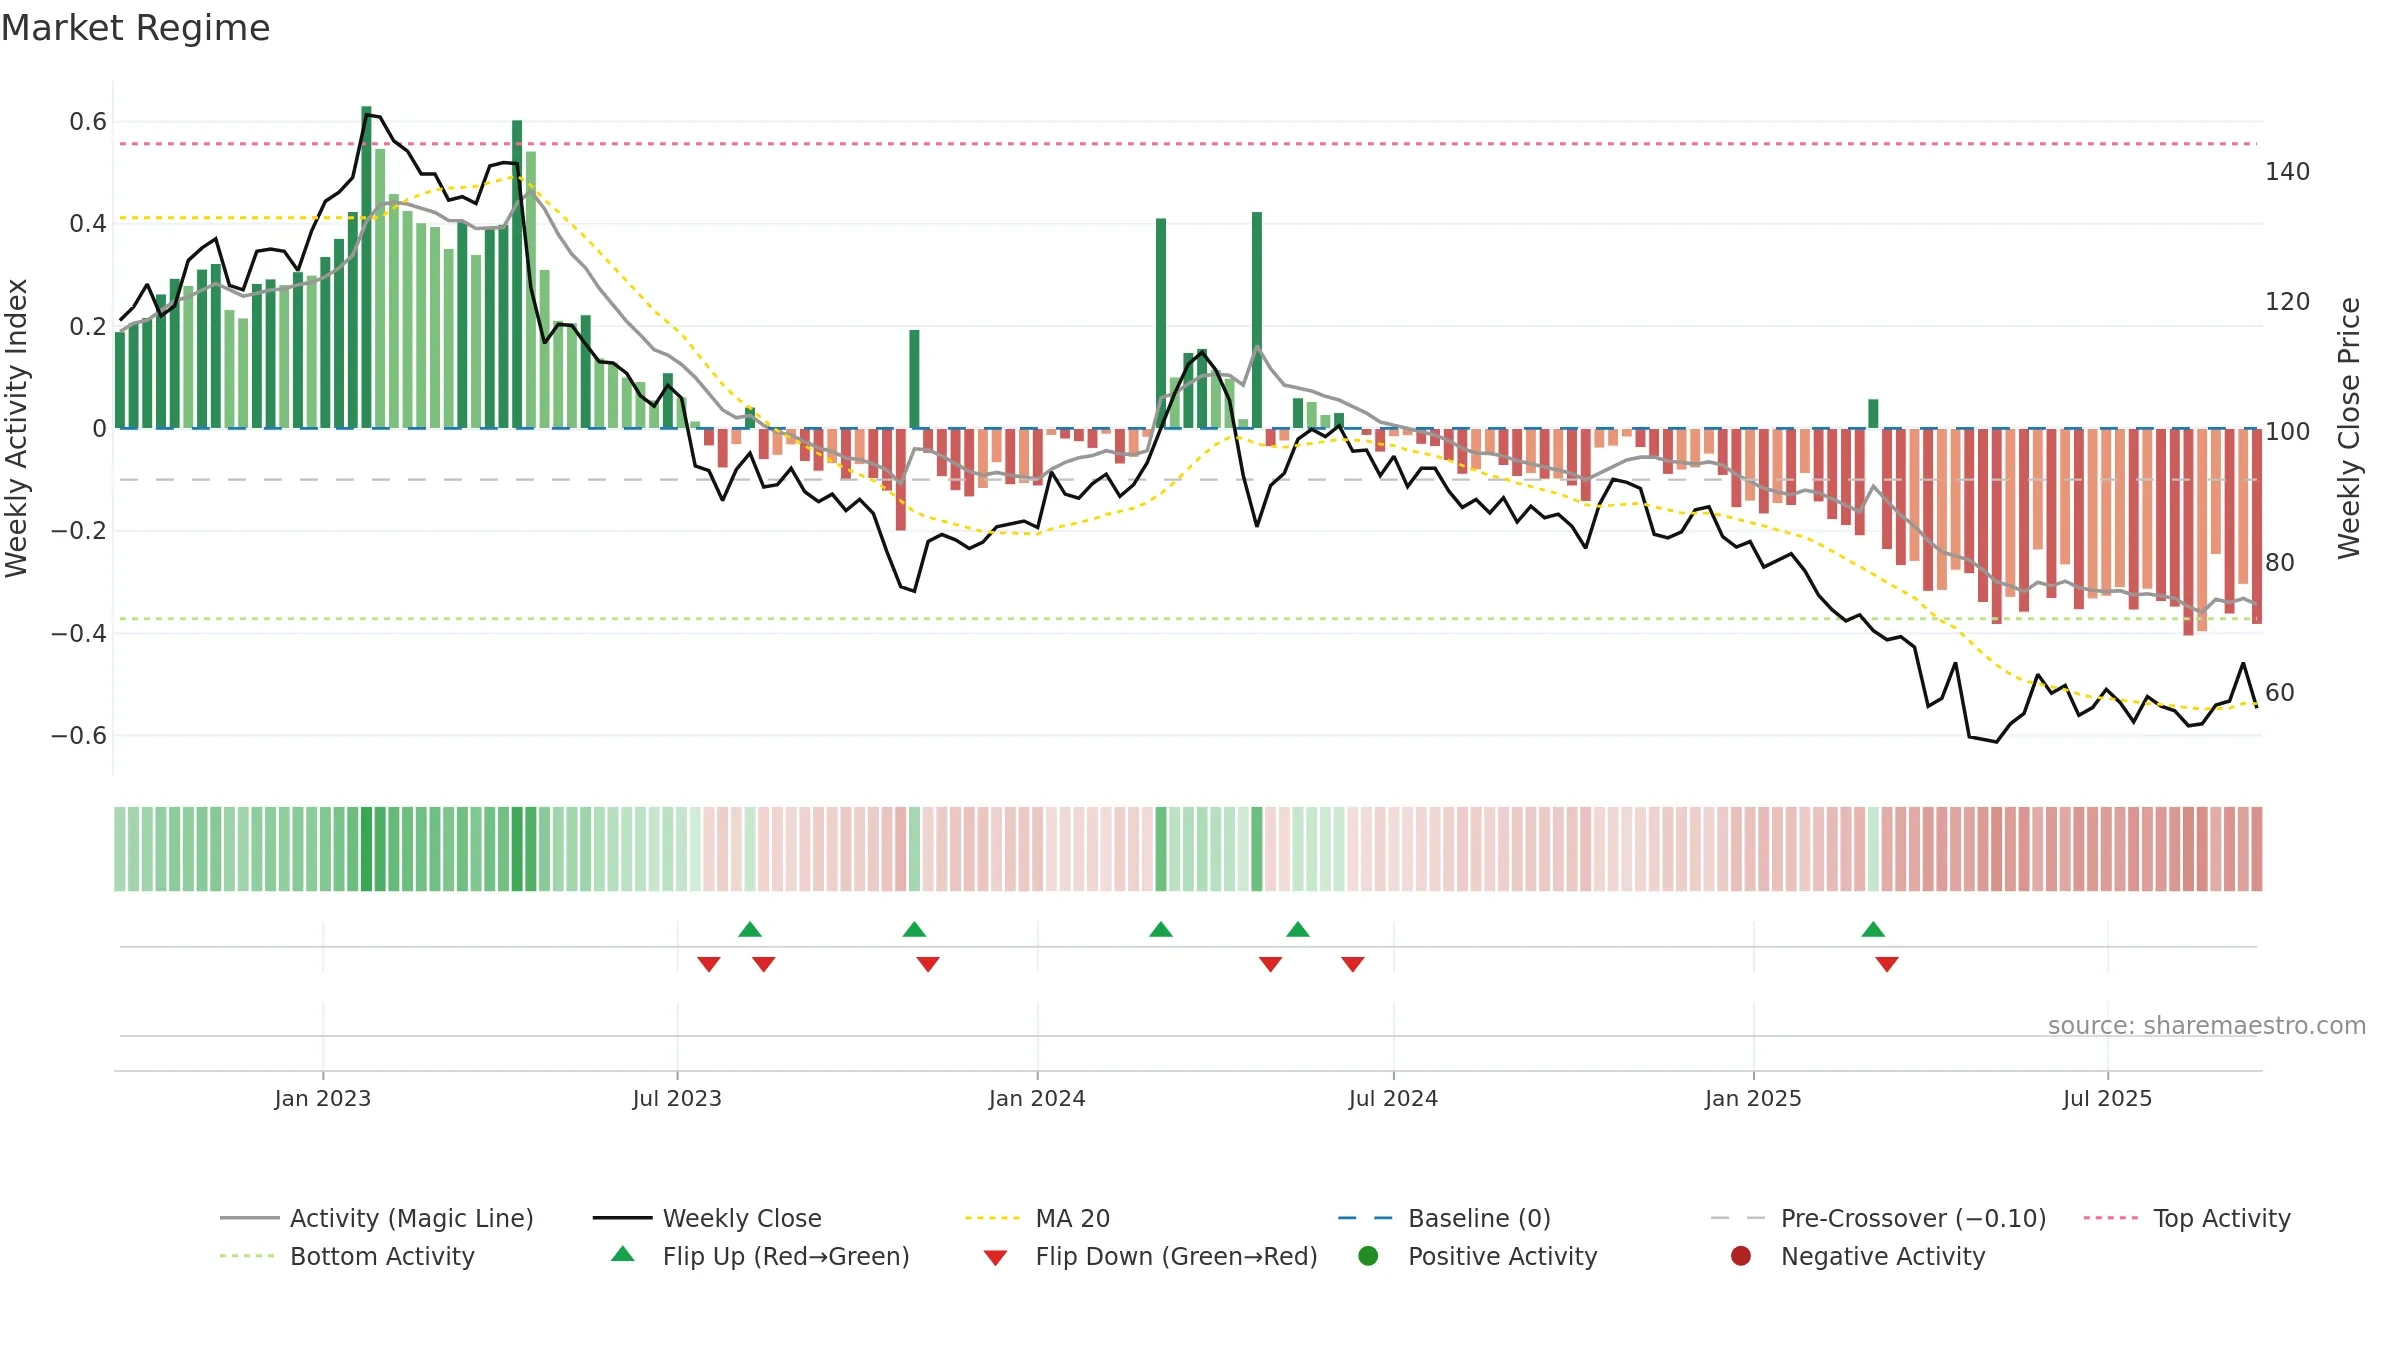
Task: Click the Jan 2025 axis label
Action: pyautogui.click(x=1753, y=1098)
